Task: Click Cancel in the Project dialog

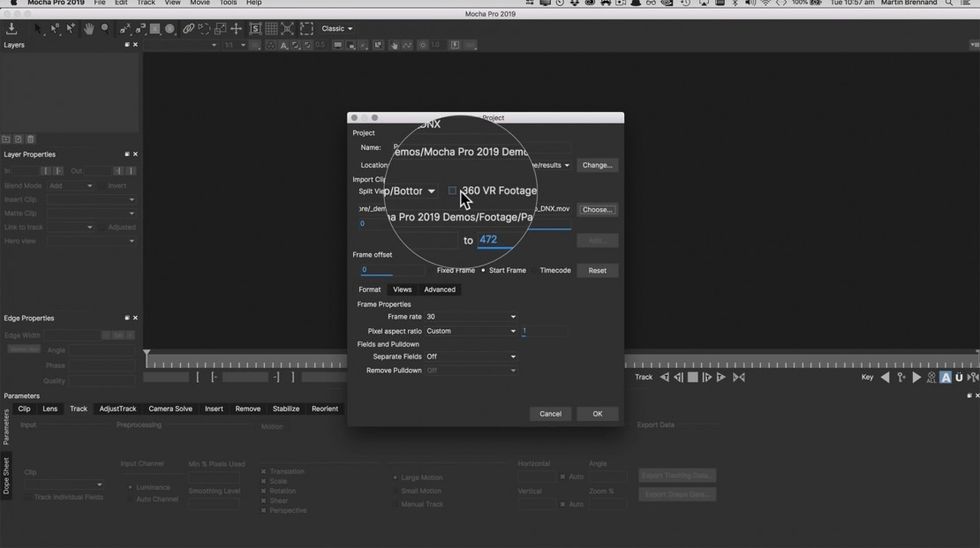Action: 551,414
